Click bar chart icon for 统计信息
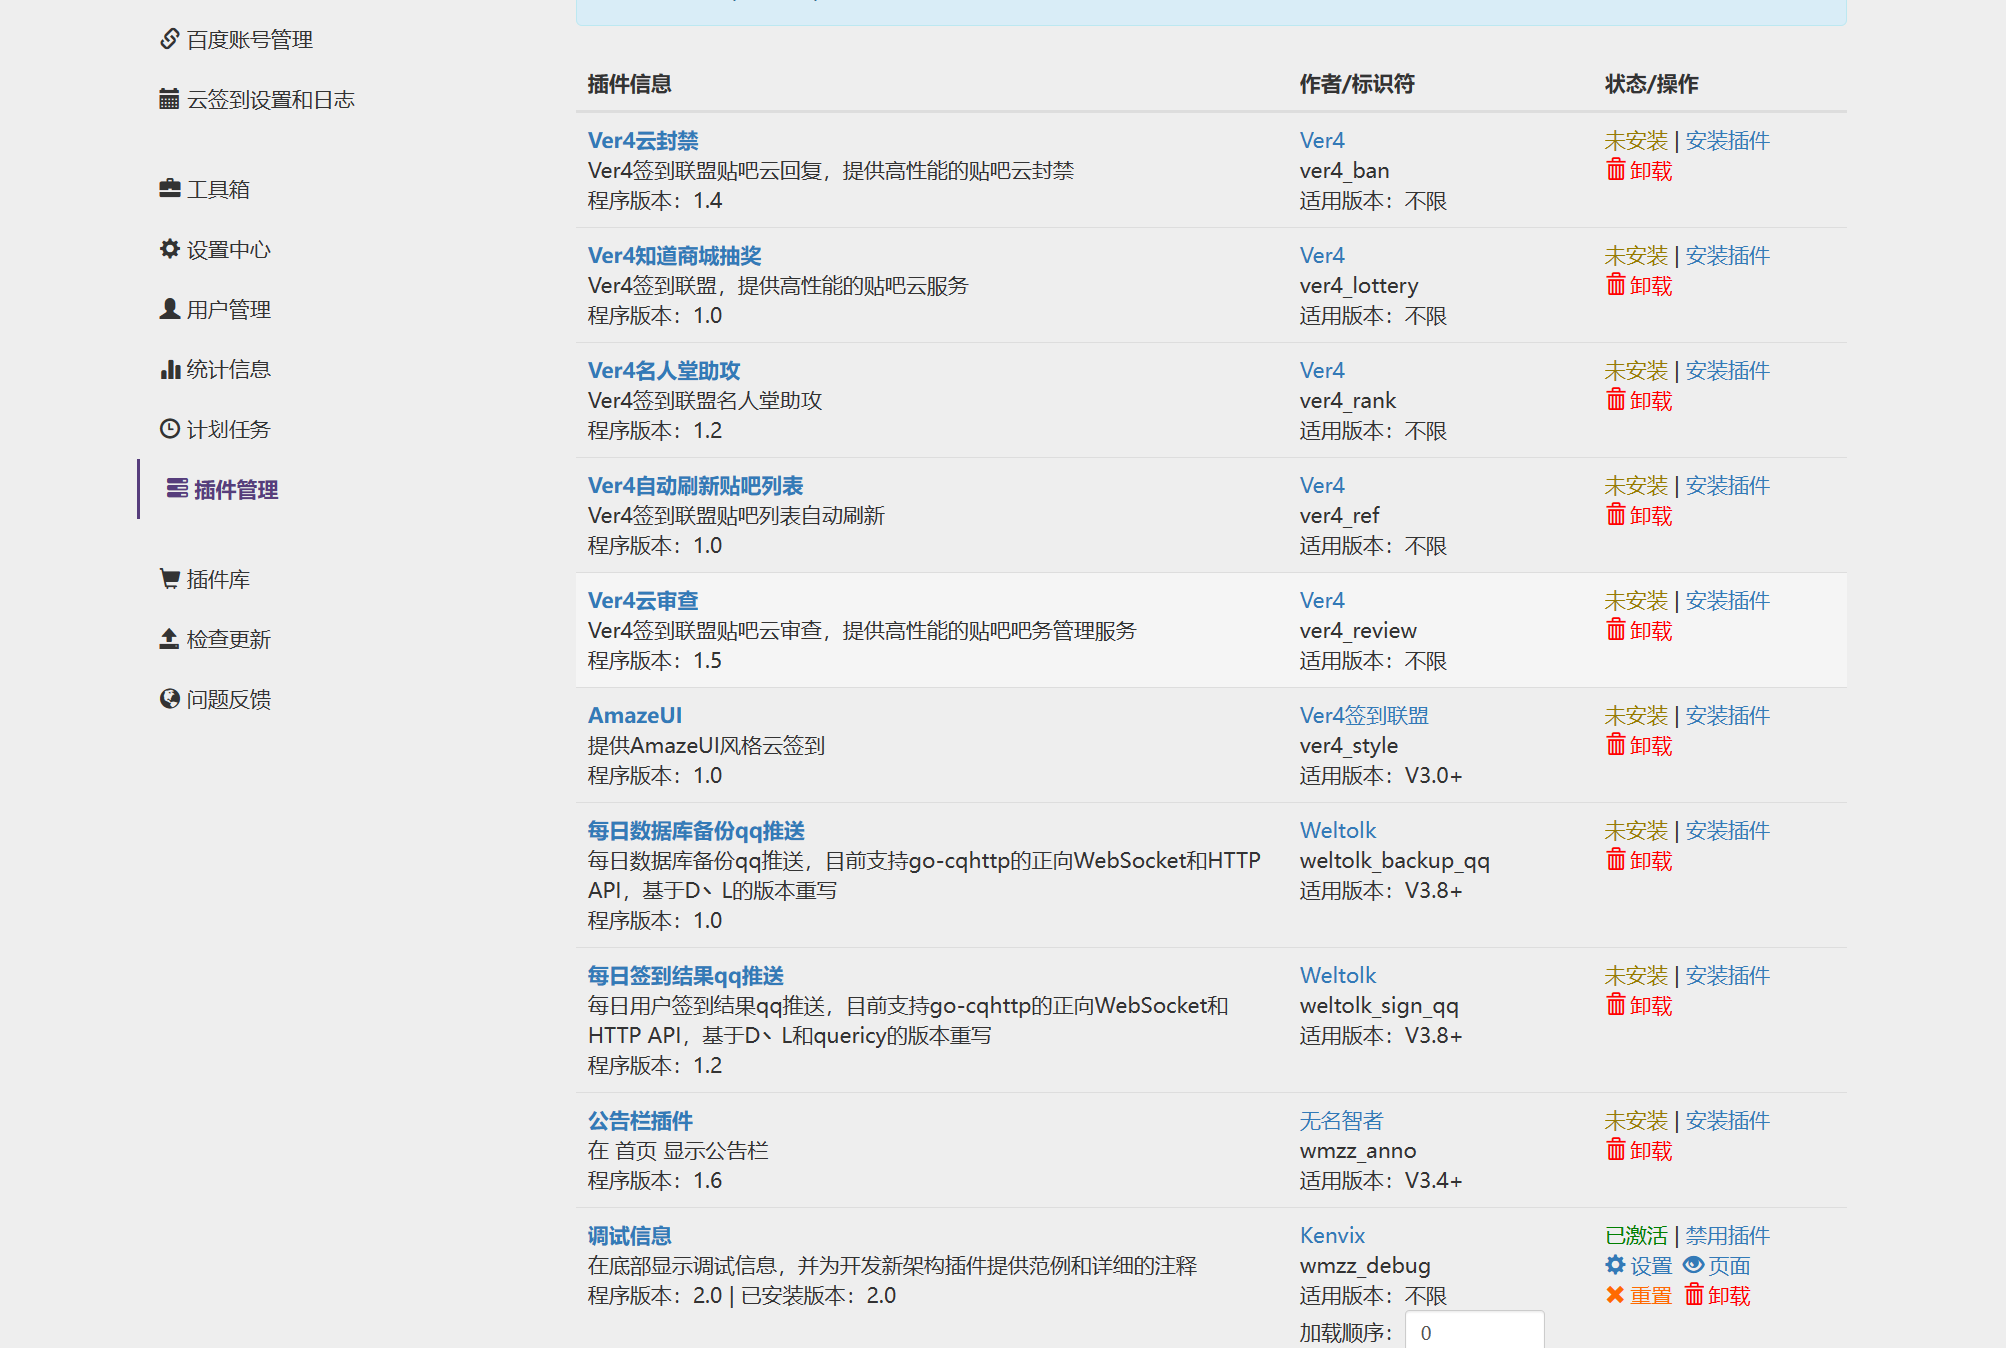 170,369
